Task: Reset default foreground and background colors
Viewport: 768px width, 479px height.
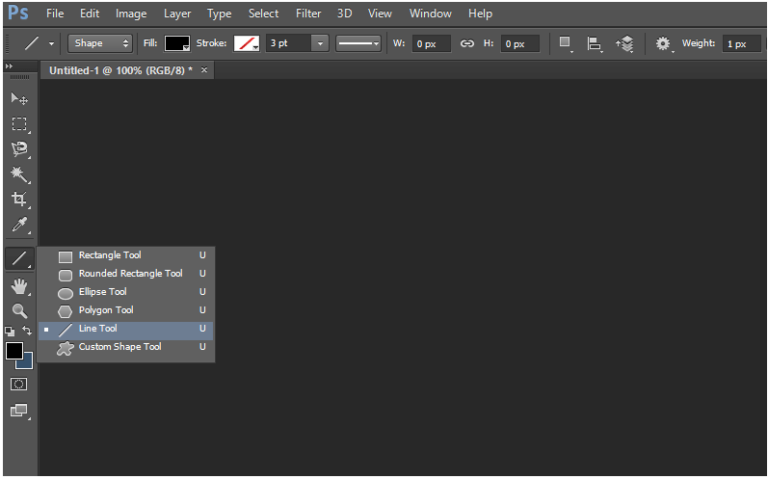Action: (10, 332)
